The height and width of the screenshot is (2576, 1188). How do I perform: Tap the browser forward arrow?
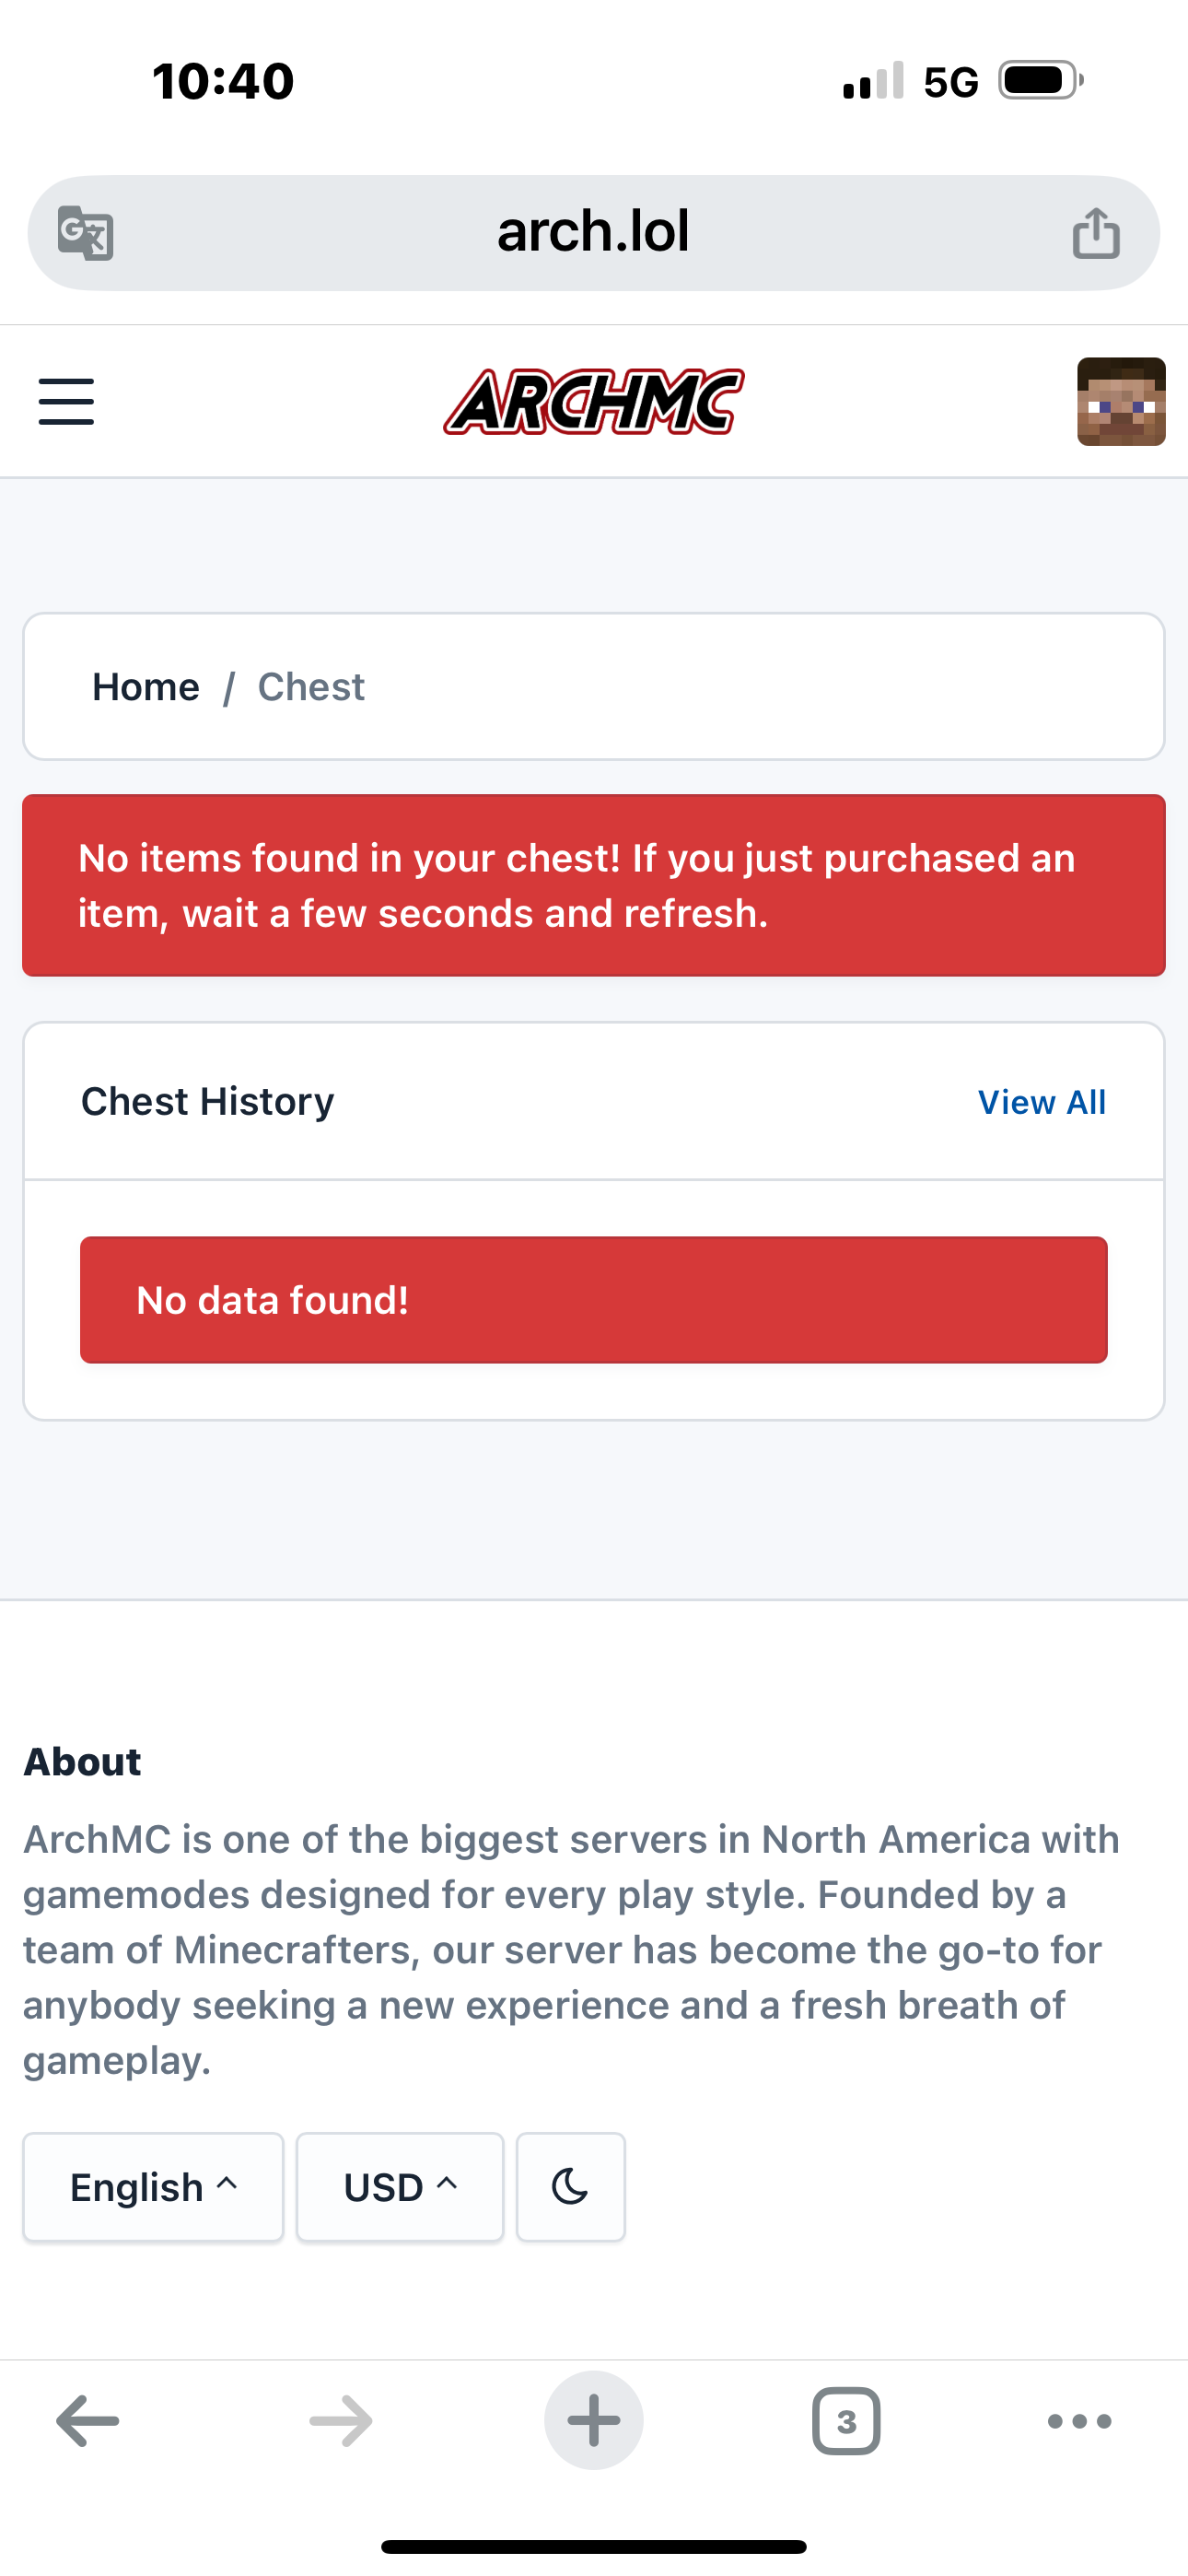341,2421
